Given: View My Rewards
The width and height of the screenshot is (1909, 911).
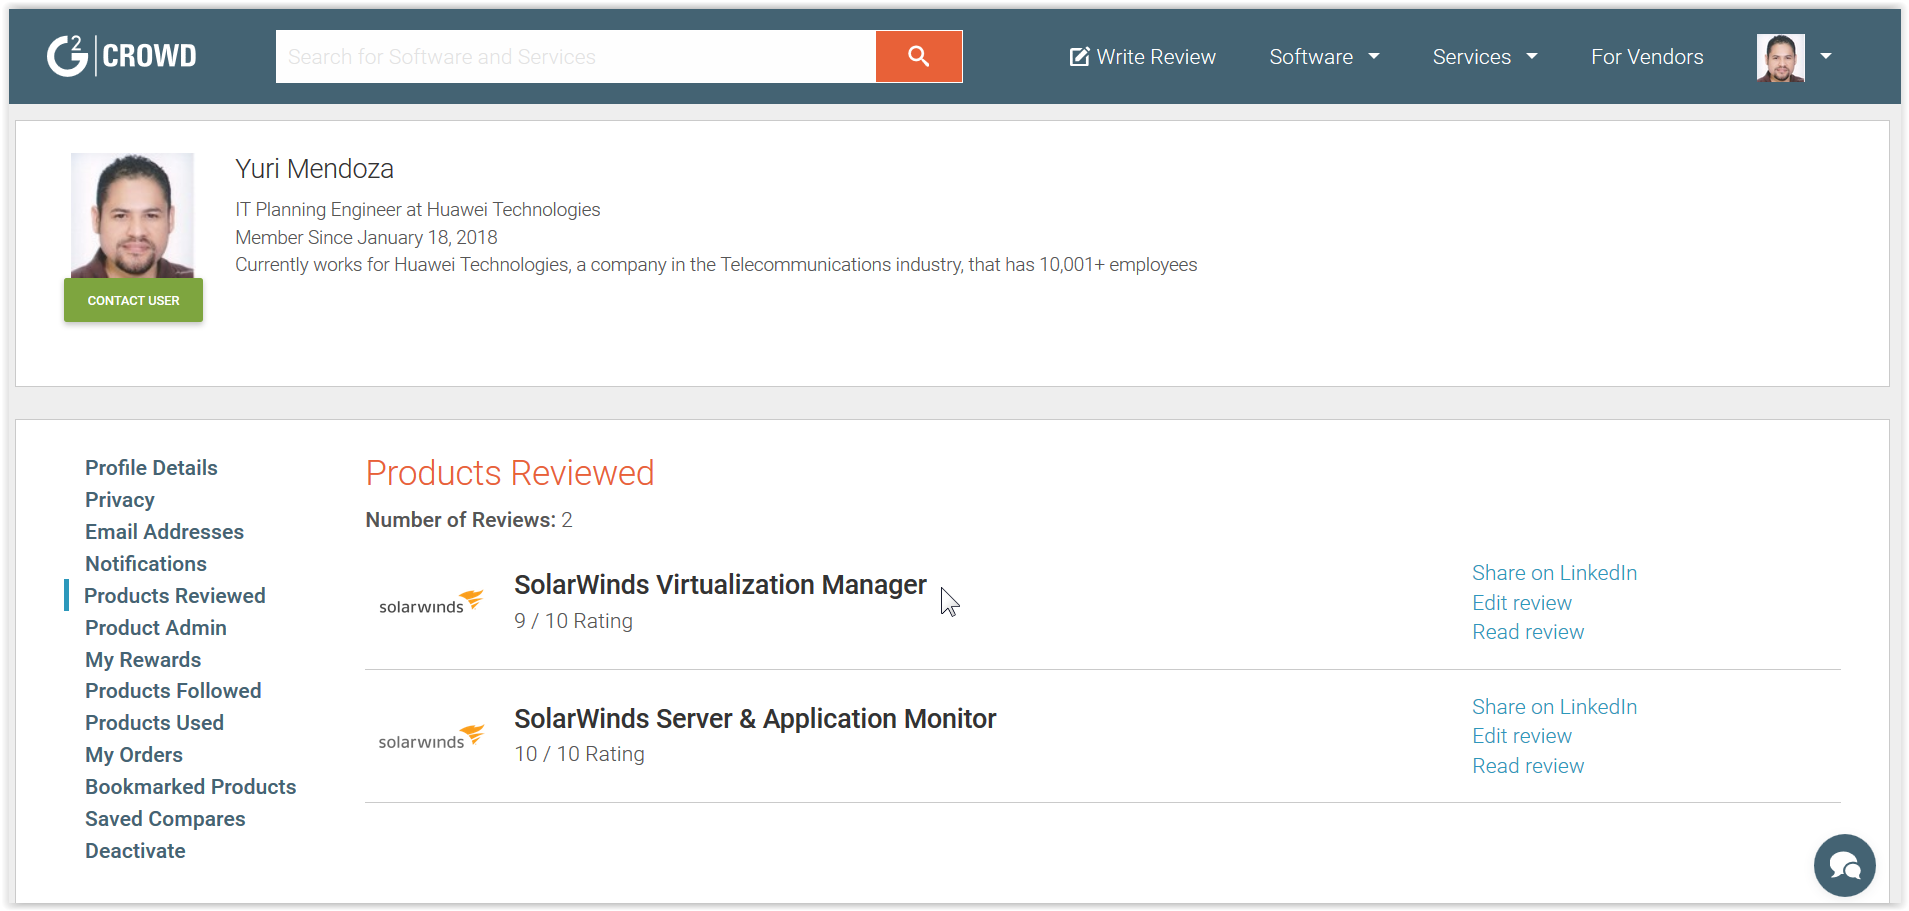Looking at the screenshot, I should [x=143, y=660].
